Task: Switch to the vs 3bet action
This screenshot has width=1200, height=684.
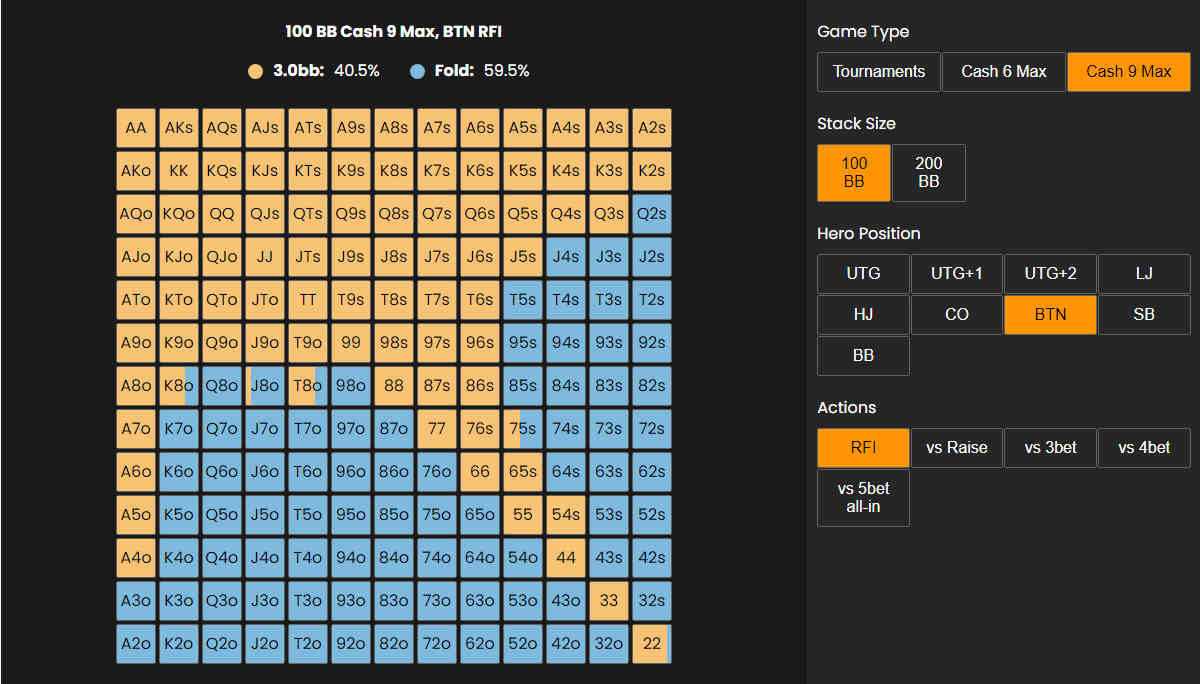Action: 1050,447
